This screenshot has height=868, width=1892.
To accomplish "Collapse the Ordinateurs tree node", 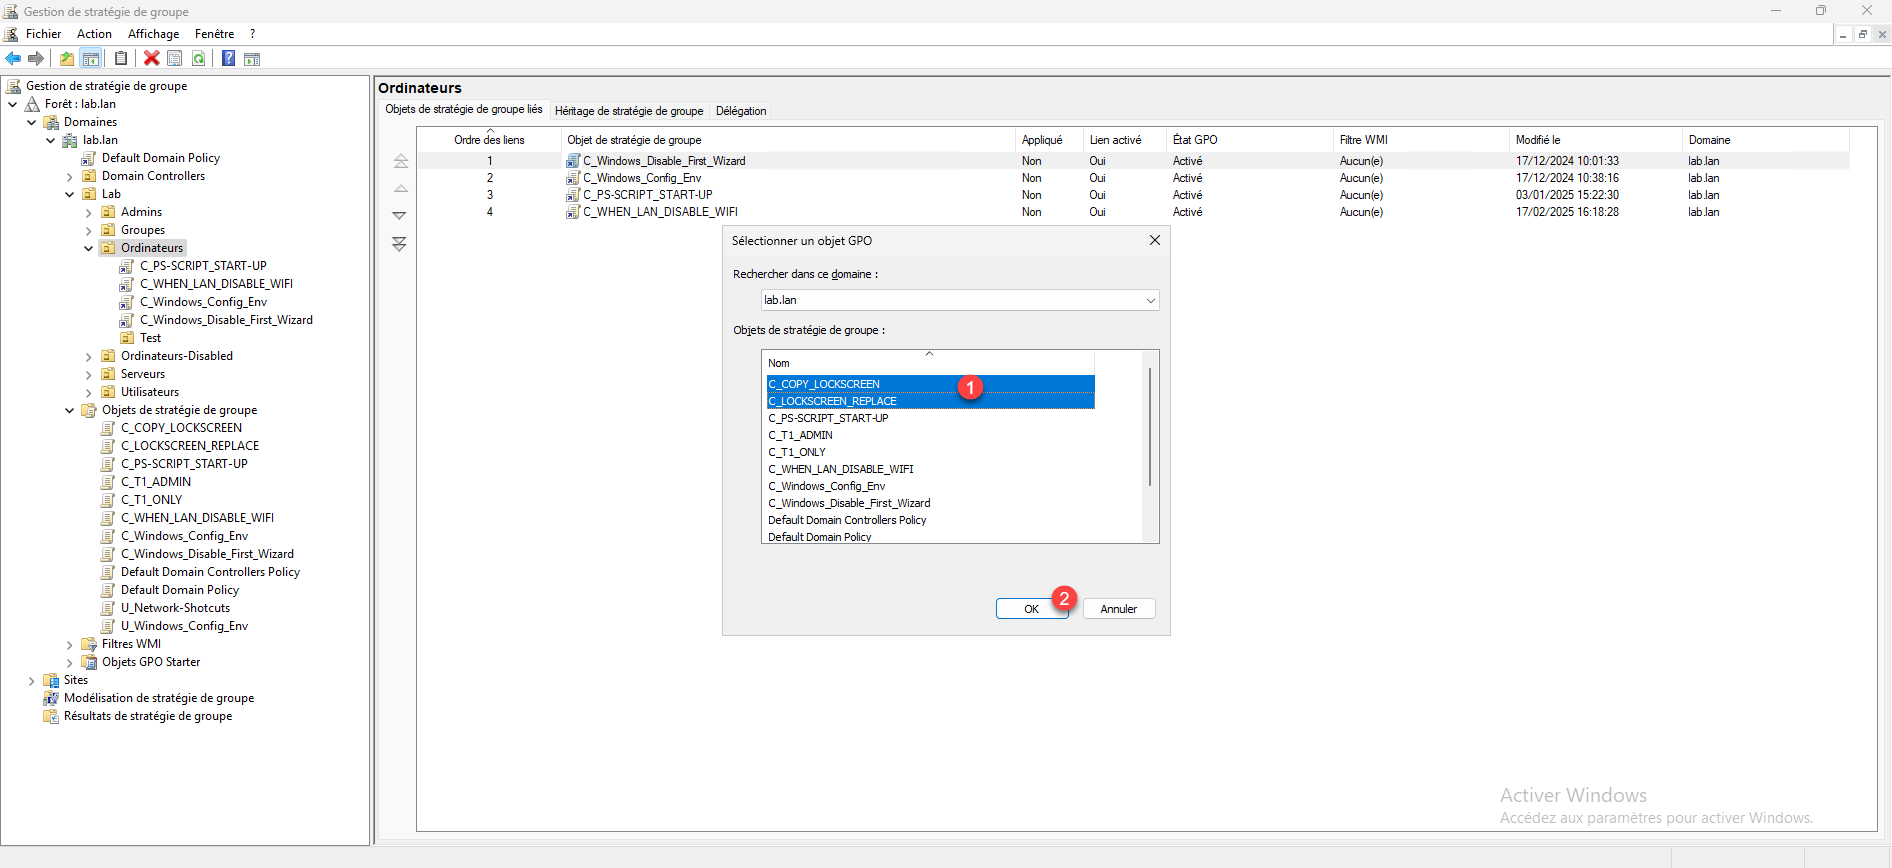I will click(89, 249).
